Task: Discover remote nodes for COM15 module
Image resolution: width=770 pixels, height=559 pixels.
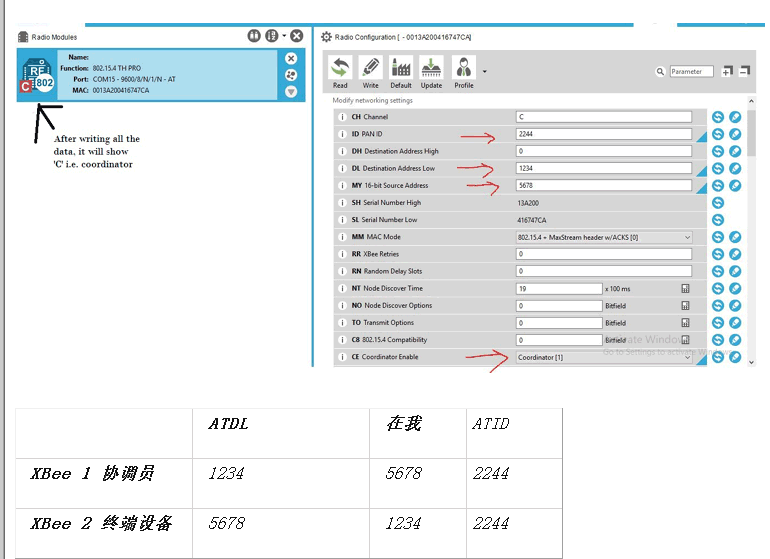Action: click(x=291, y=75)
